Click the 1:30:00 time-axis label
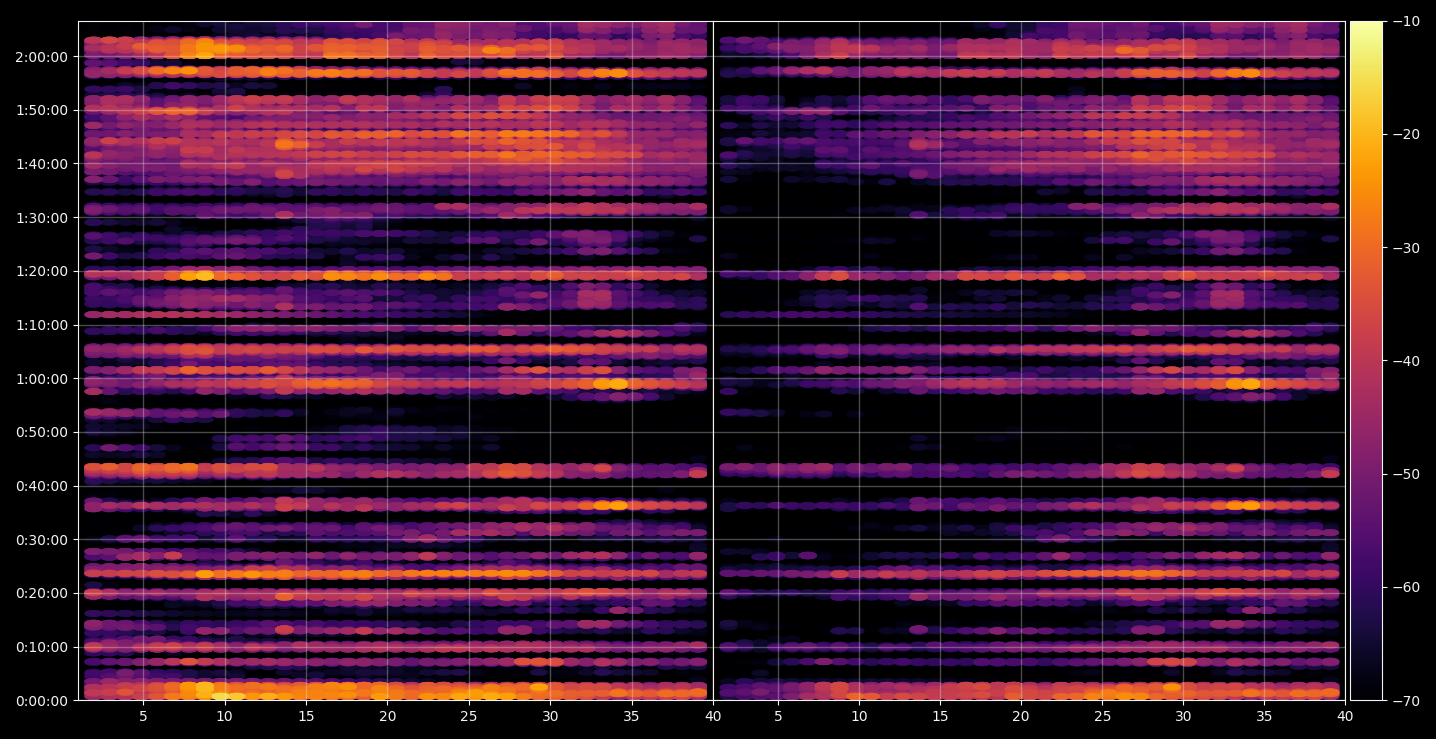This screenshot has width=1436, height=739. point(41,218)
